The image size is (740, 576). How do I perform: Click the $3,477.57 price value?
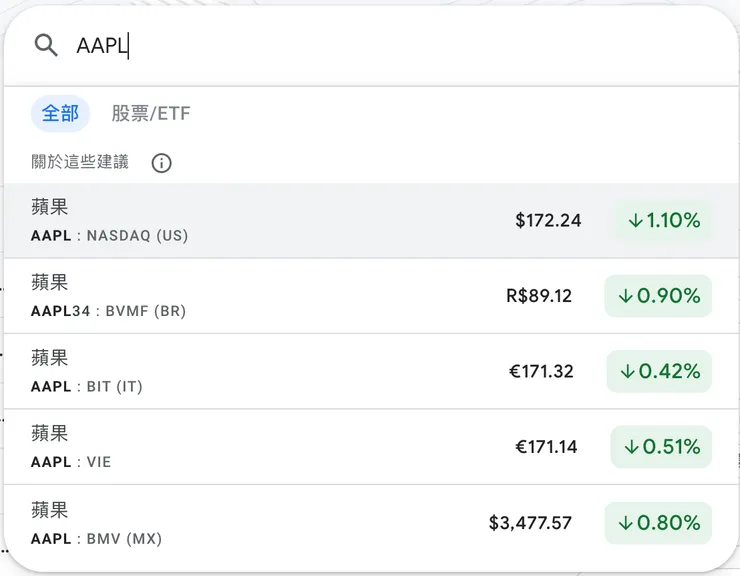pos(530,523)
